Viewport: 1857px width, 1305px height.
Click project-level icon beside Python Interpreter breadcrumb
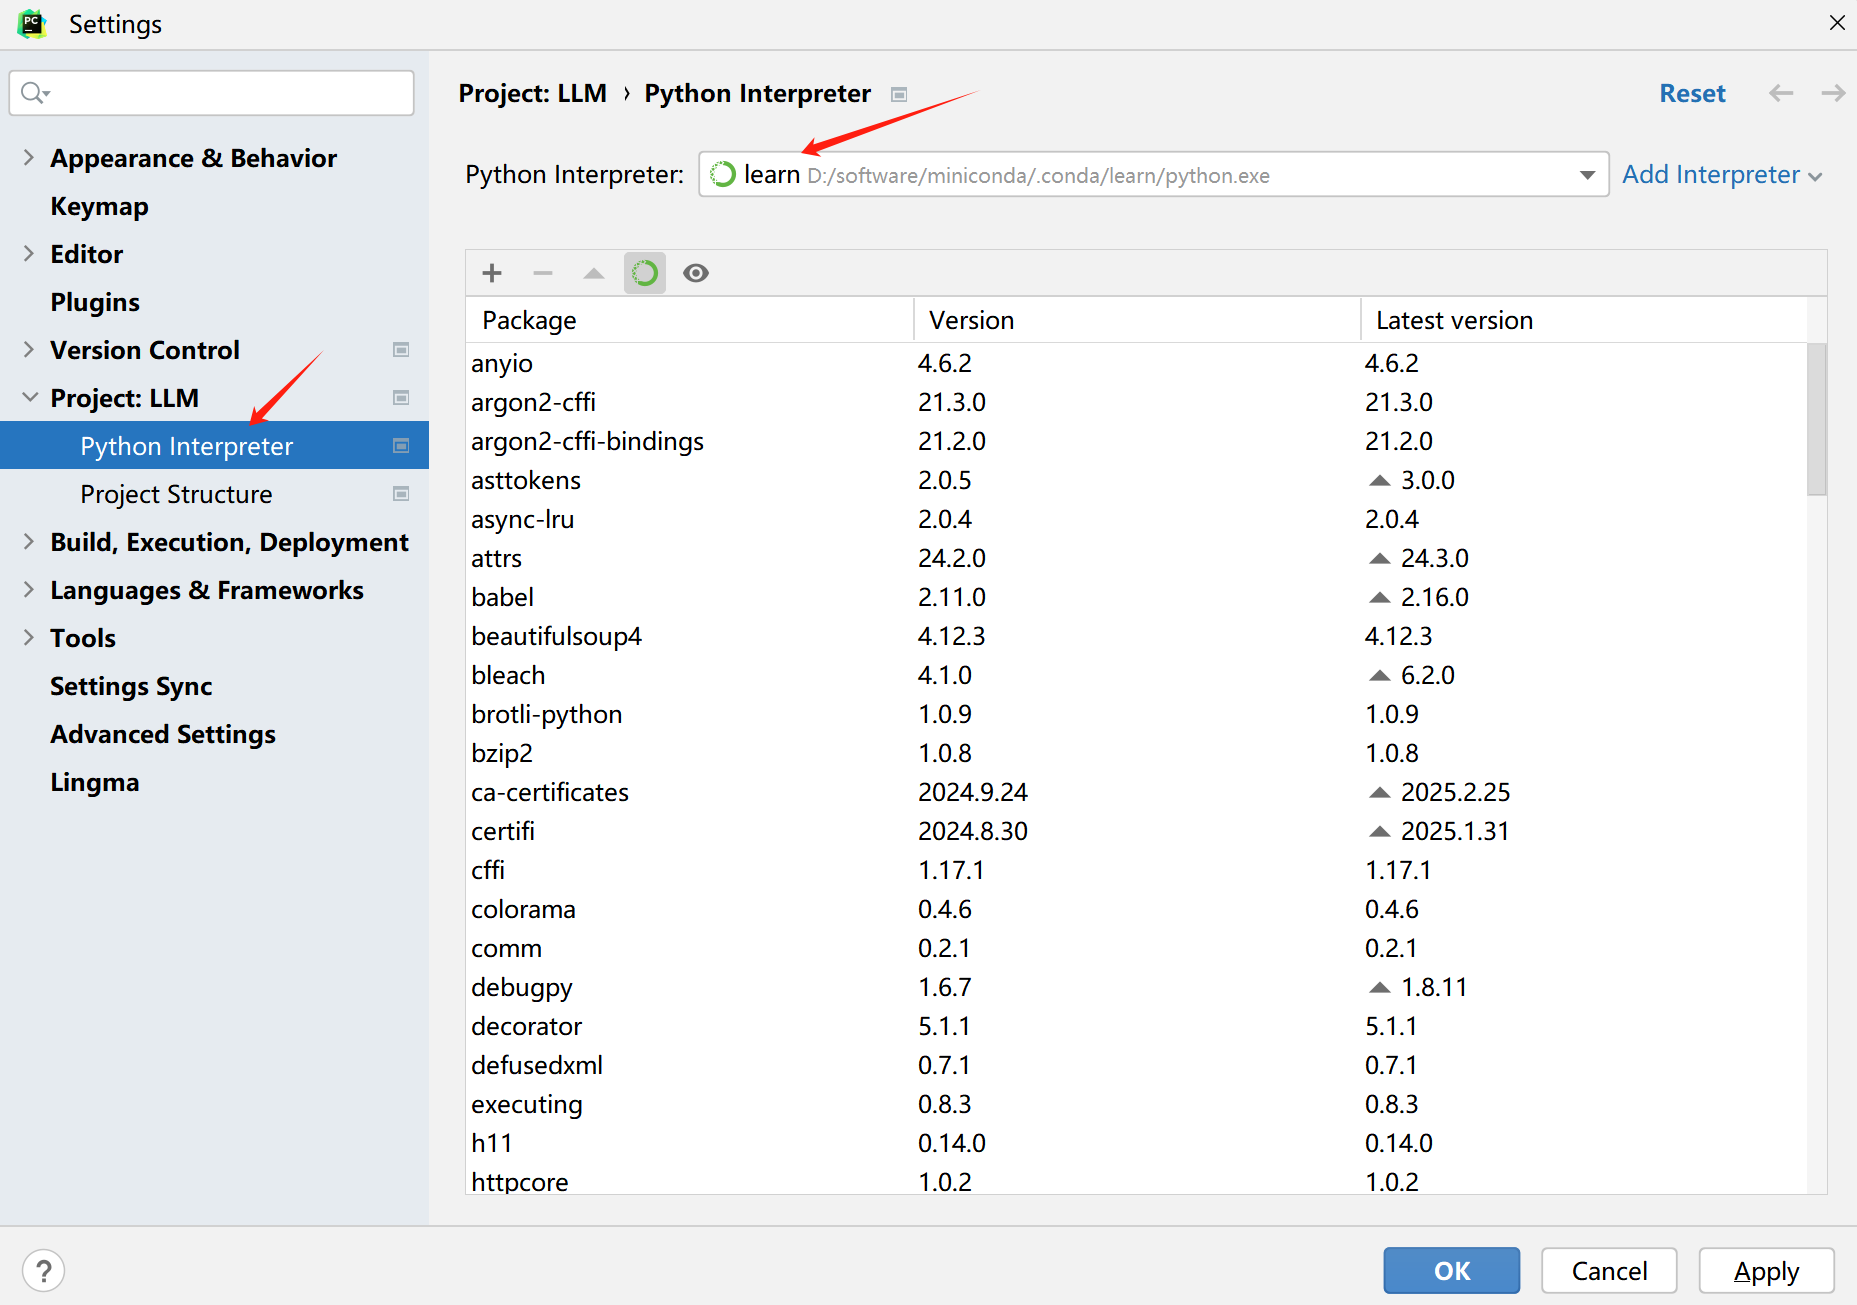click(x=899, y=94)
